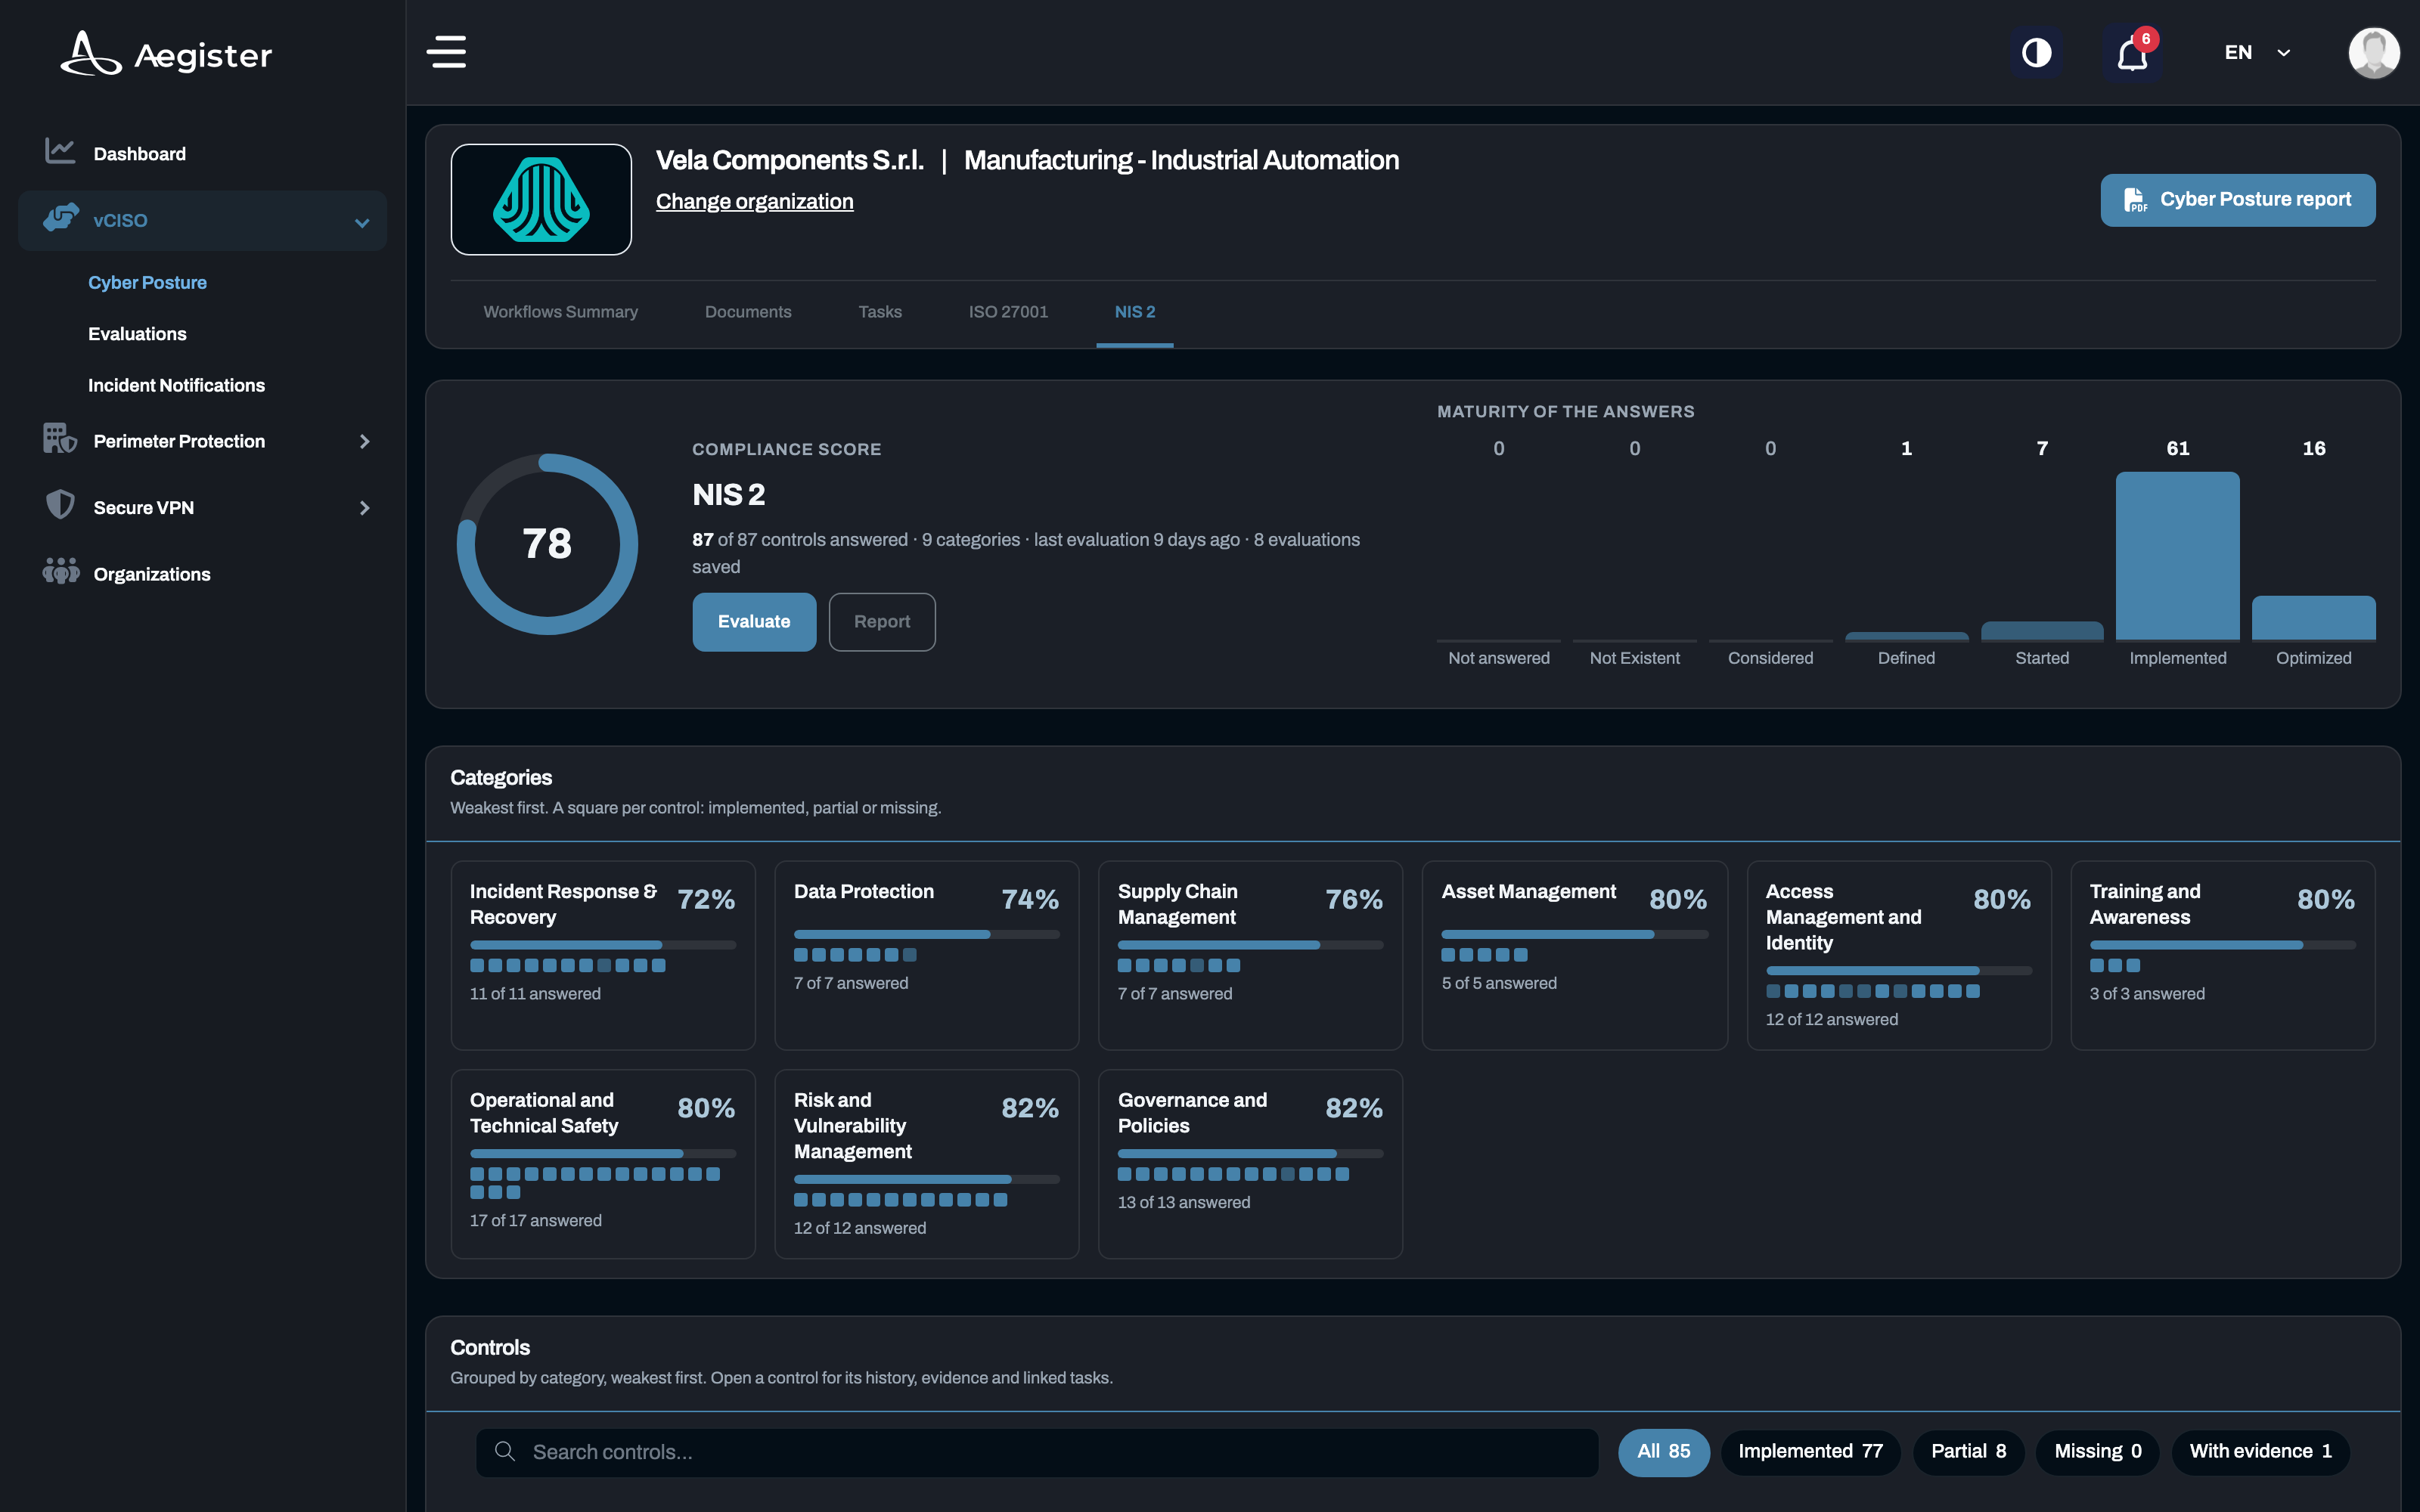Filter by With evidence 1
The height and width of the screenshot is (1512, 2420).
coord(2260,1451)
